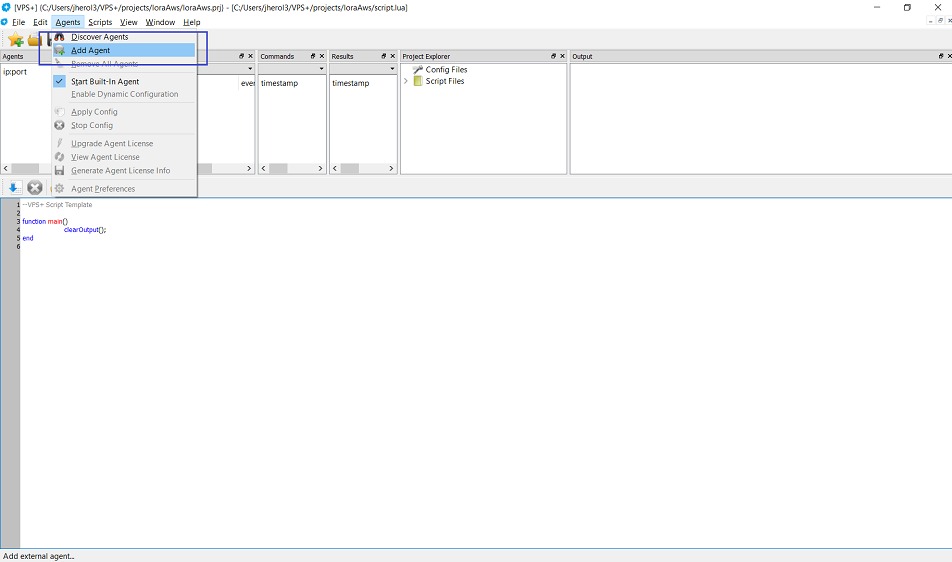Viewport: 952px width, 562px height.
Task: Open the Scripts menu
Action: [100, 22]
